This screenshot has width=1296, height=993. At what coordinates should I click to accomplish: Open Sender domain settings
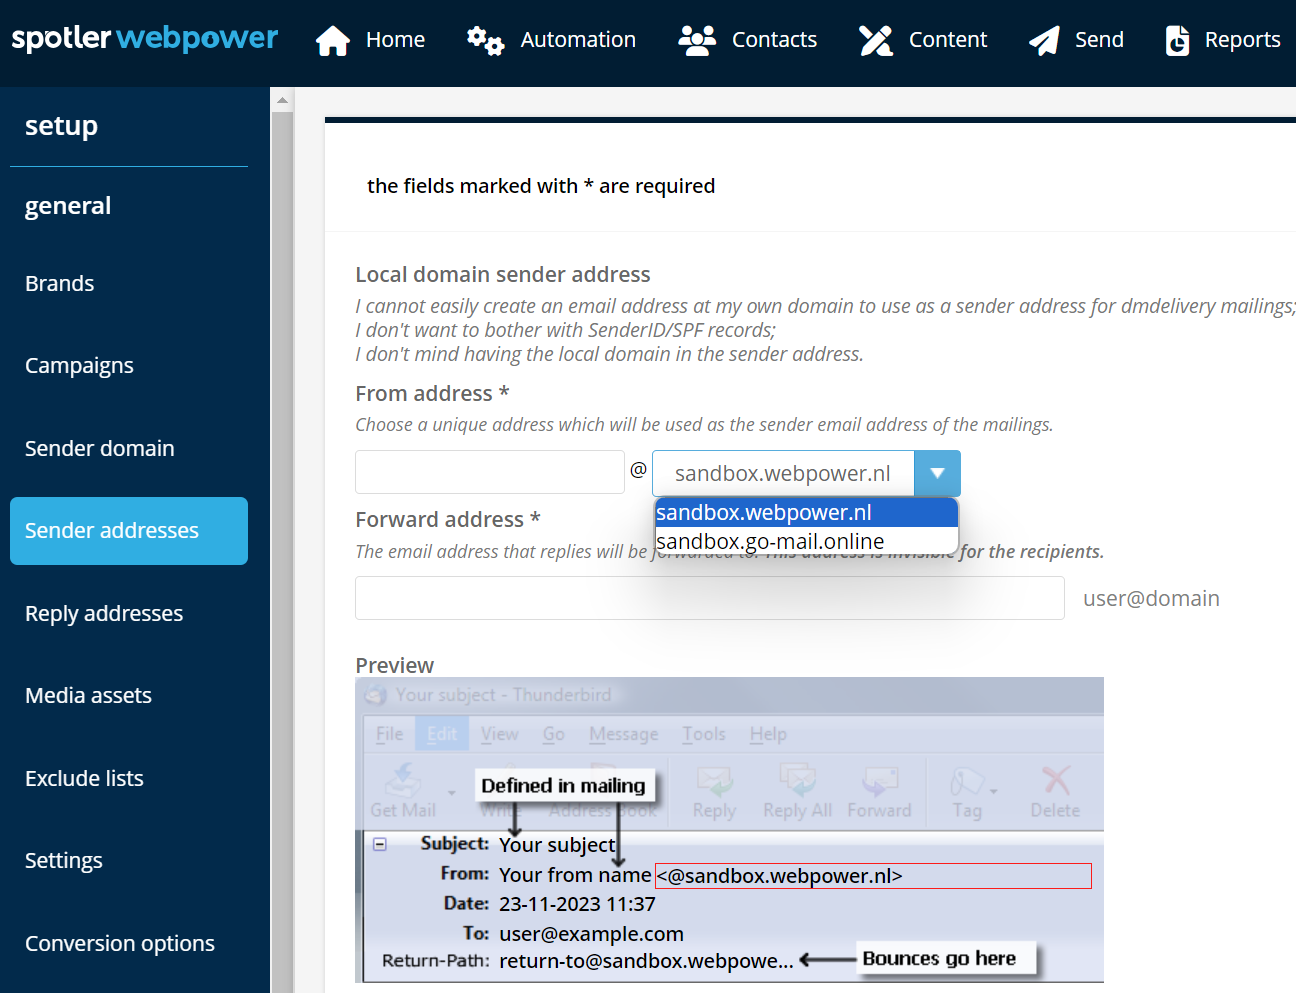click(100, 449)
